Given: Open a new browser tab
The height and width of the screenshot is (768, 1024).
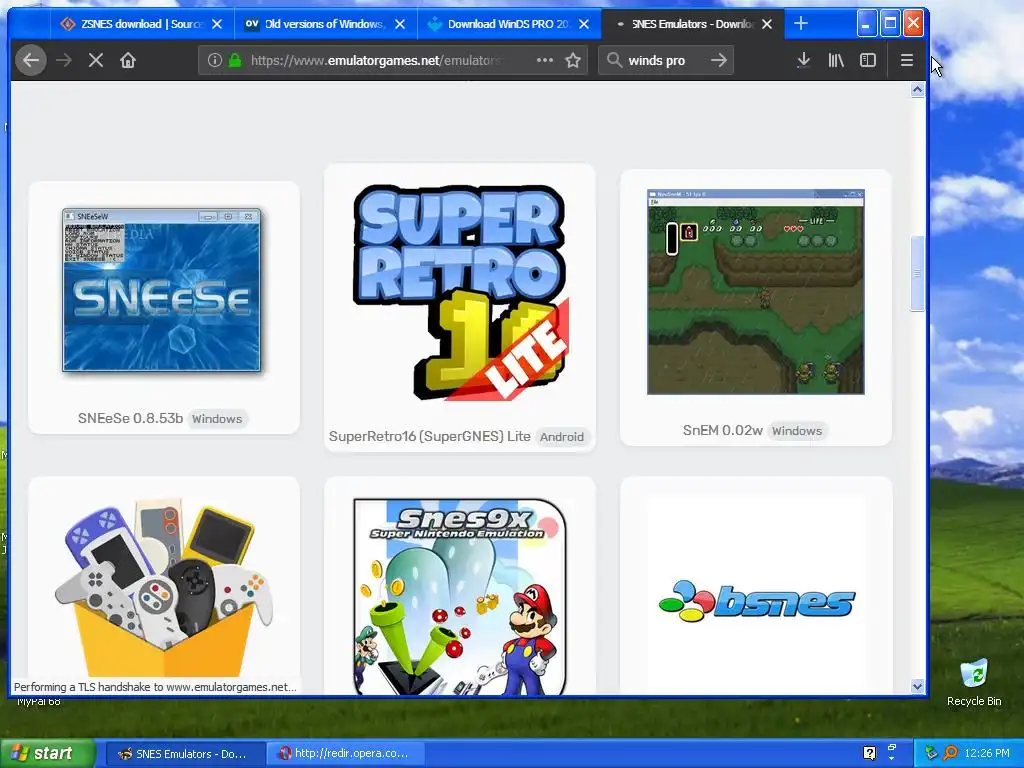Looking at the screenshot, I should click(x=801, y=24).
